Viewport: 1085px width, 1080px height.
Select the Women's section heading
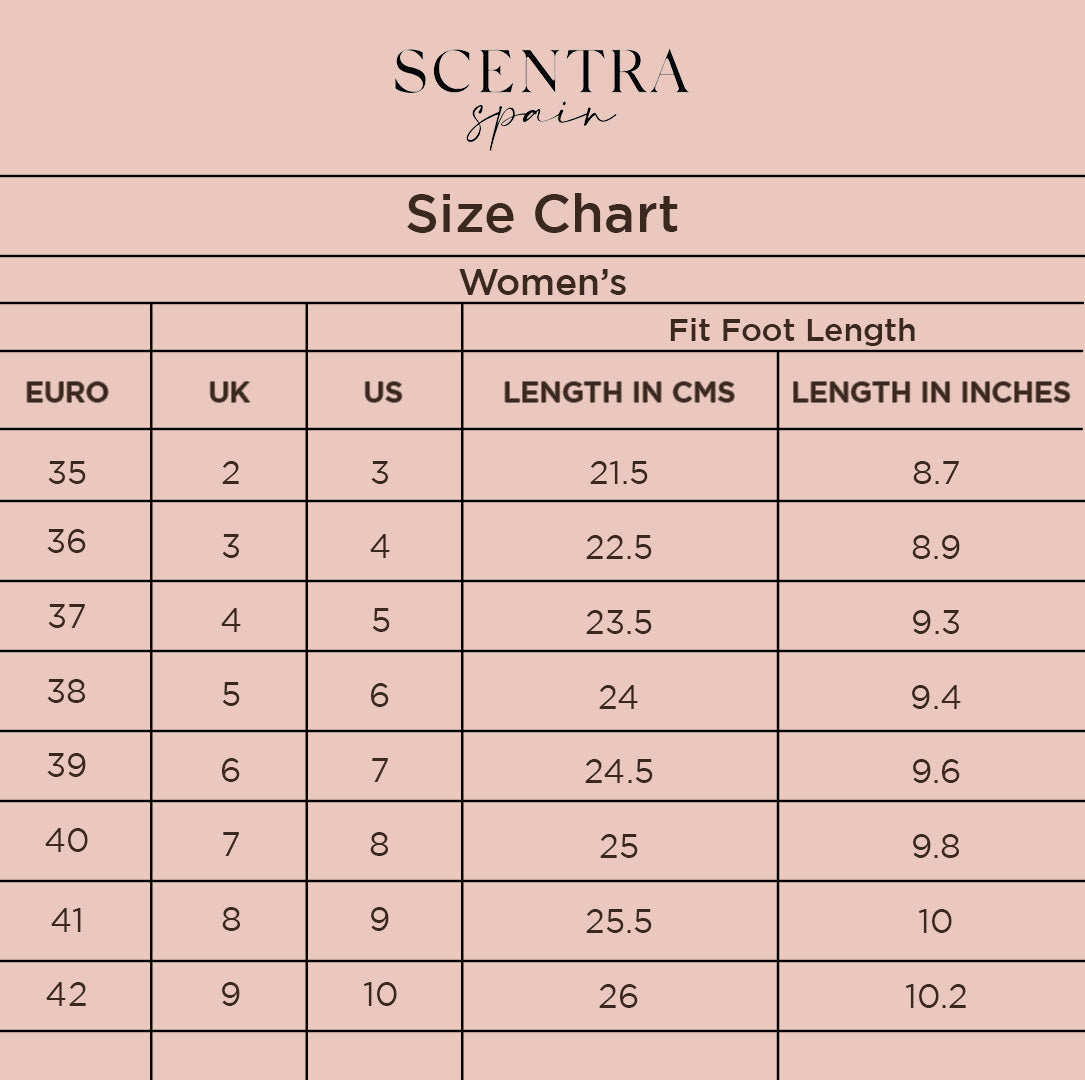(x=542, y=282)
